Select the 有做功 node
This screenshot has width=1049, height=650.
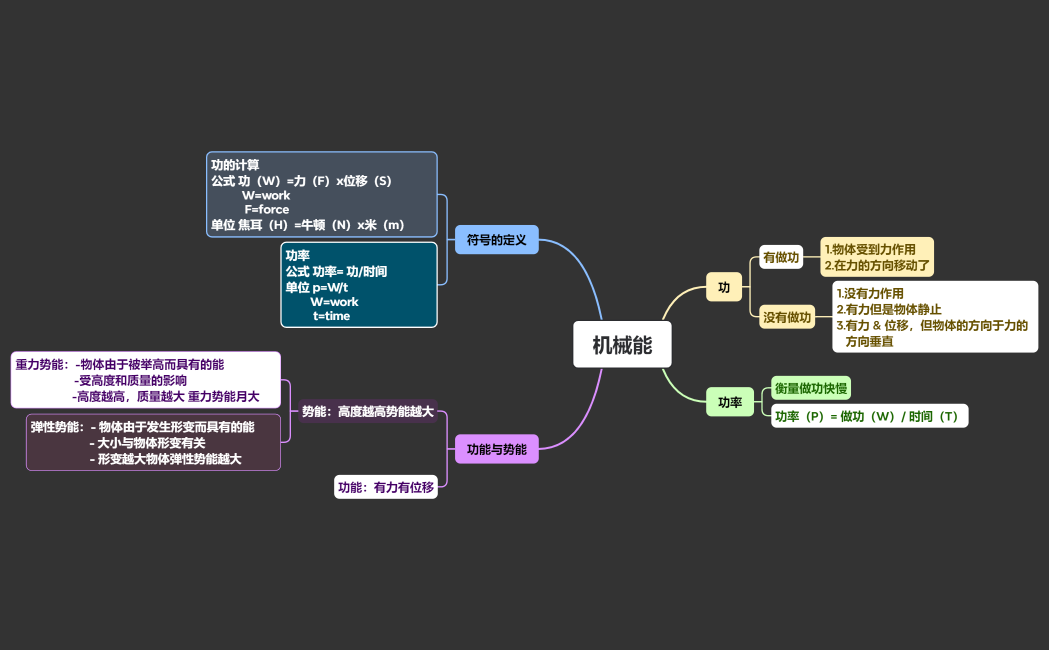(x=781, y=257)
